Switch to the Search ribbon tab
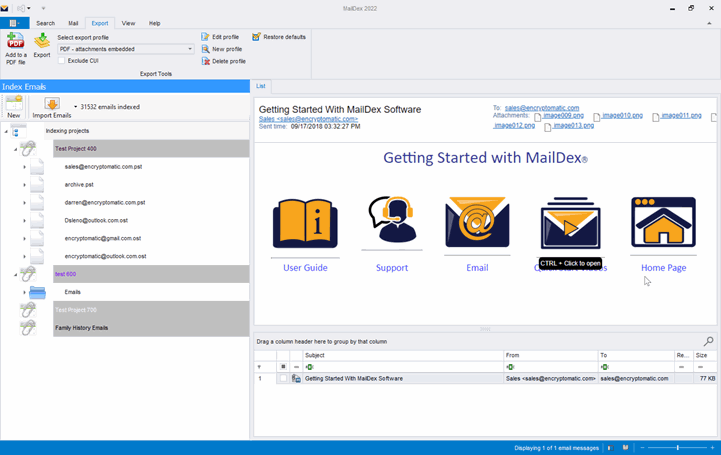This screenshot has height=455, width=721. pos(46,23)
